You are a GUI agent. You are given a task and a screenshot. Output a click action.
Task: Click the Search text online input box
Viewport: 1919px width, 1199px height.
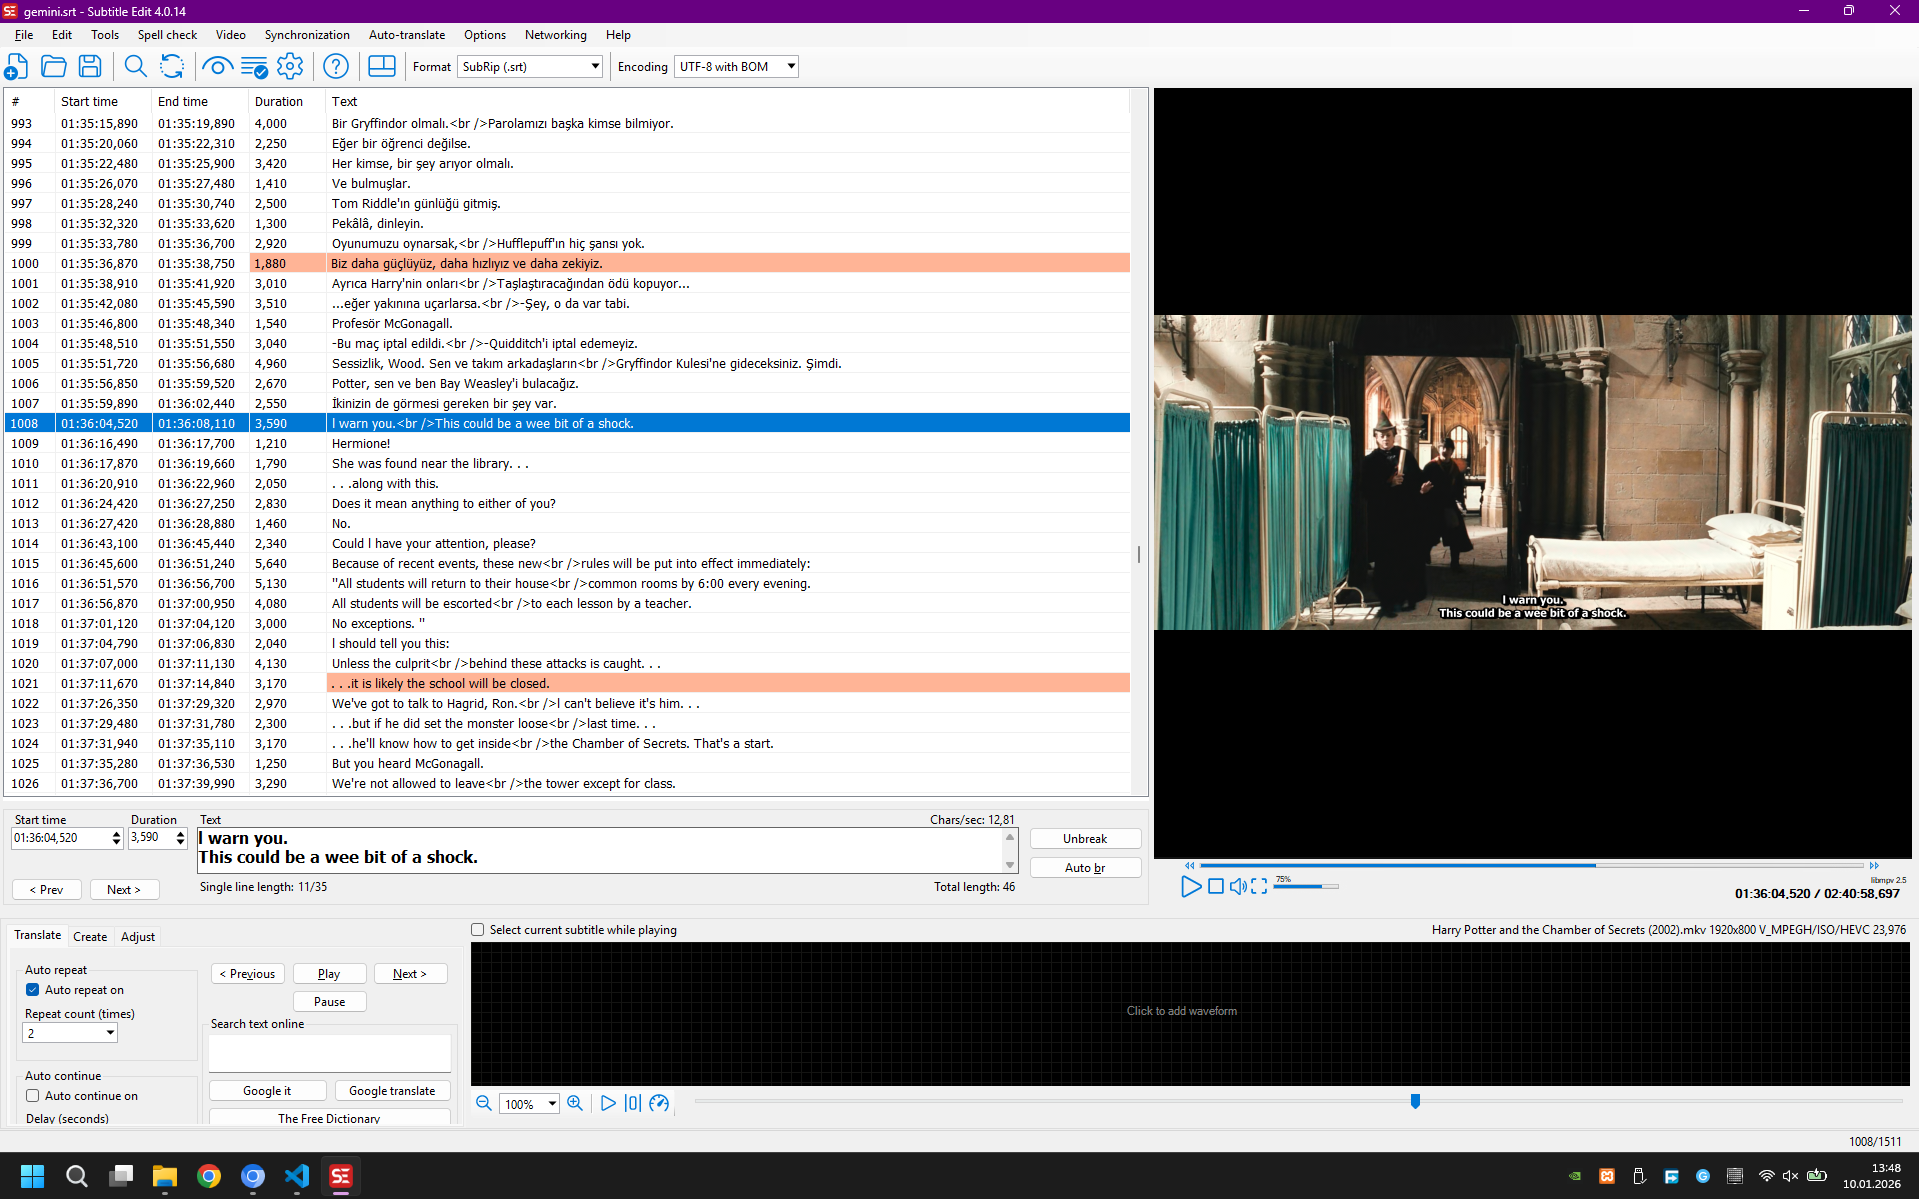coord(329,1053)
